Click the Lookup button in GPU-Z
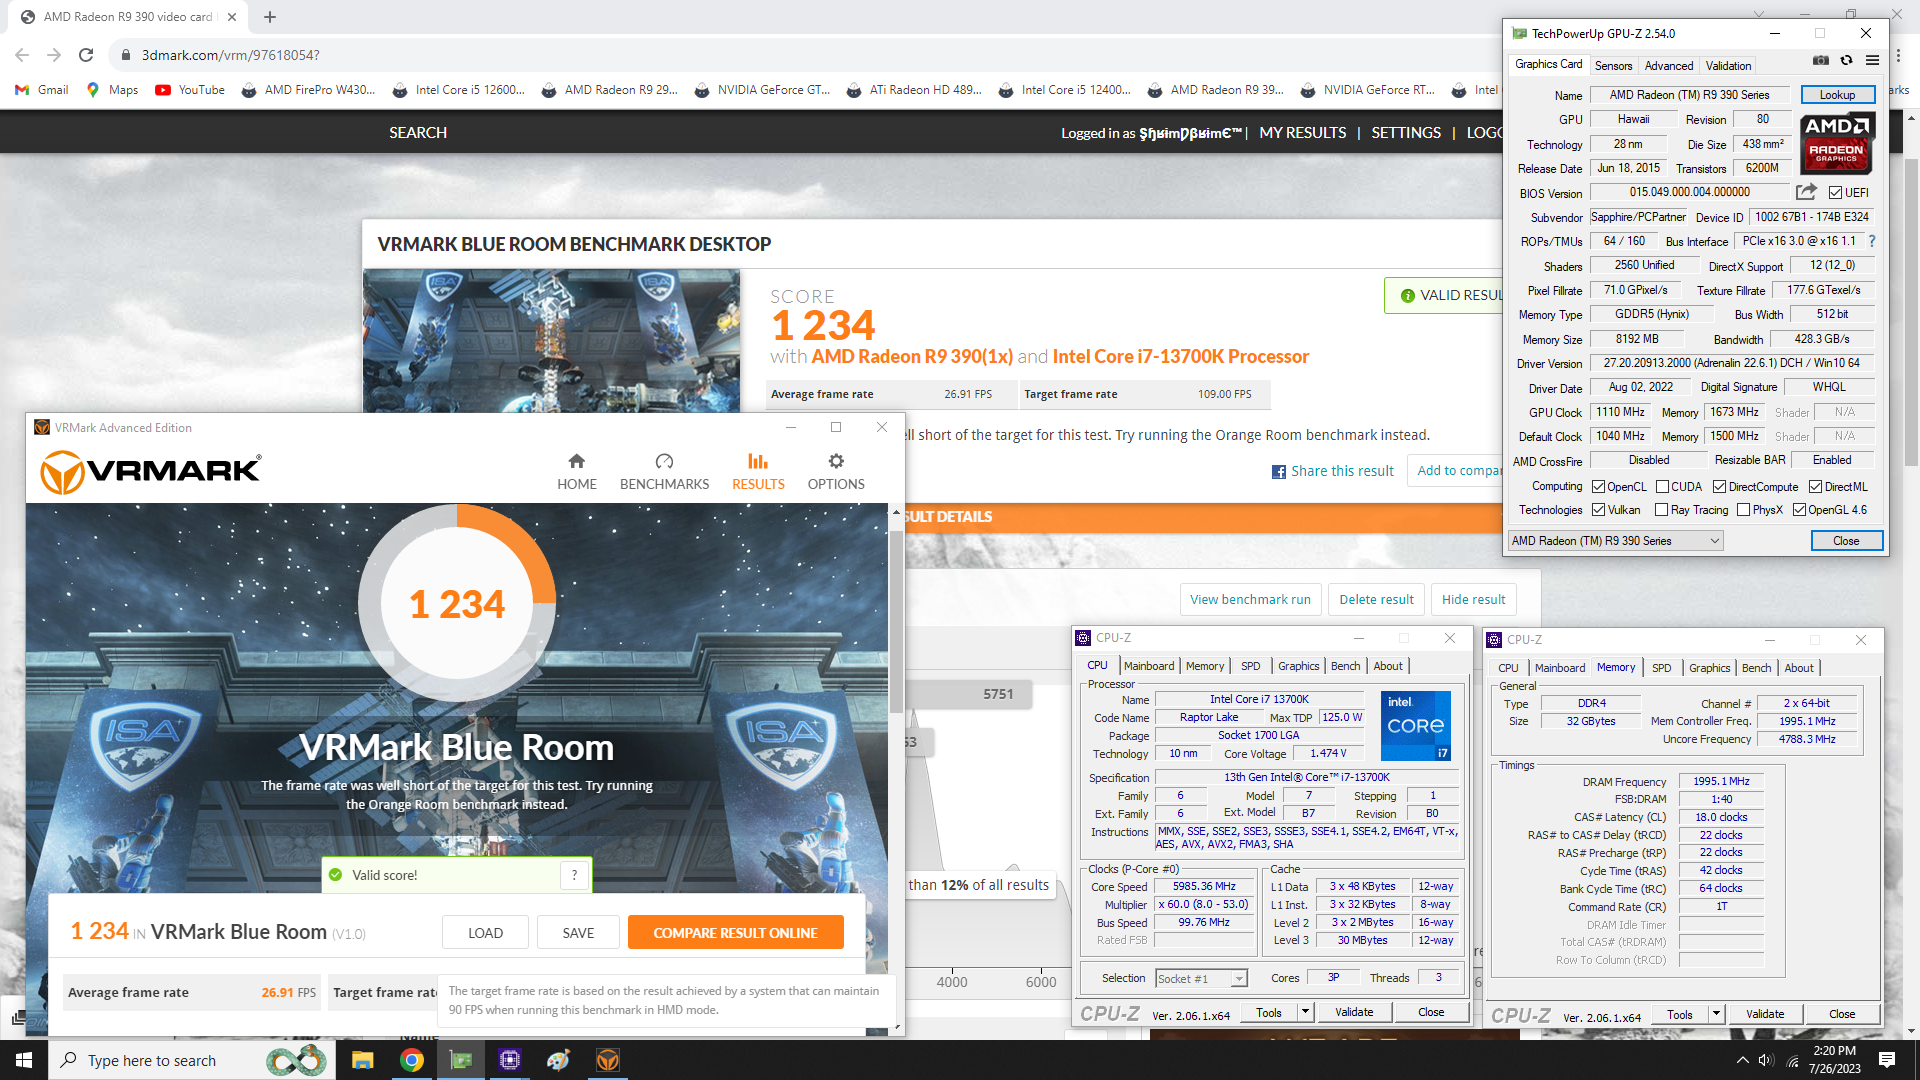The width and height of the screenshot is (1920, 1080). pos(1837,95)
